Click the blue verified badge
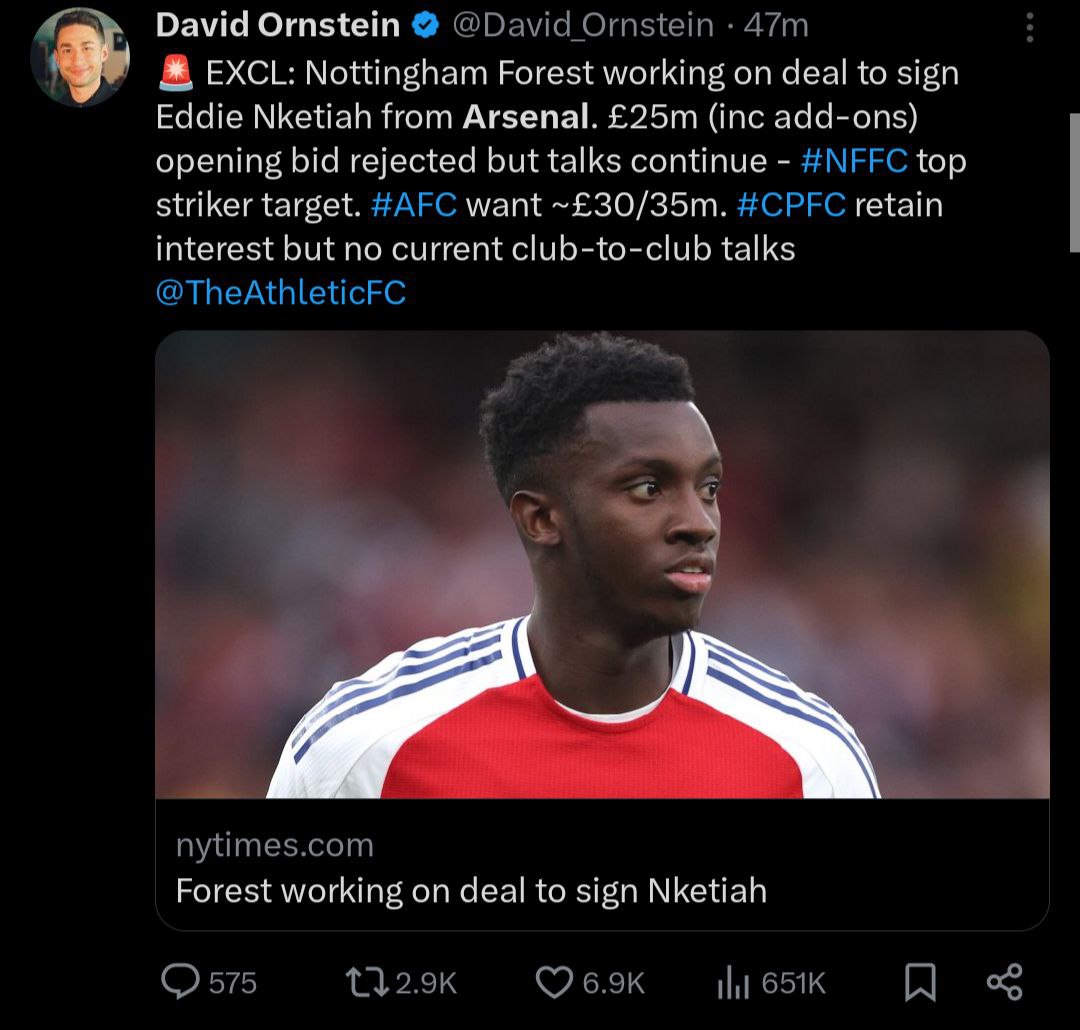1080x1030 pixels. pos(426,26)
